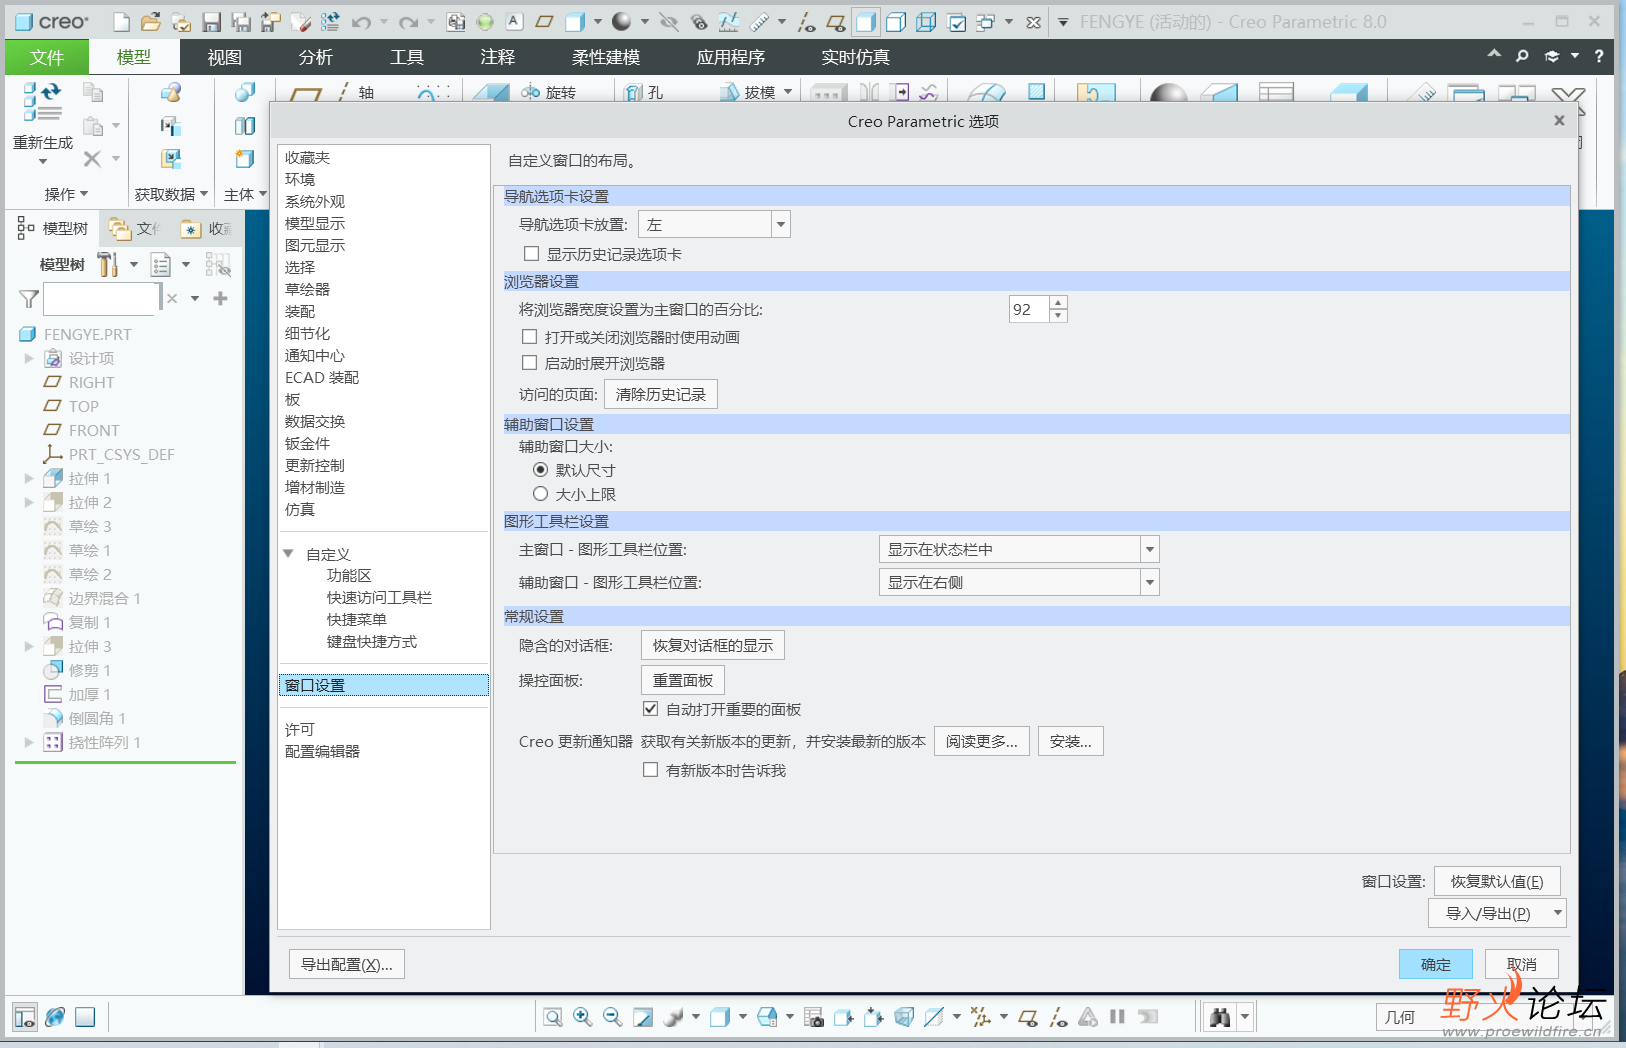Image resolution: width=1626 pixels, height=1048 pixels.
Task: Open the view manager camera icon
Action: pyautogui.click(x=814, y=1017)
